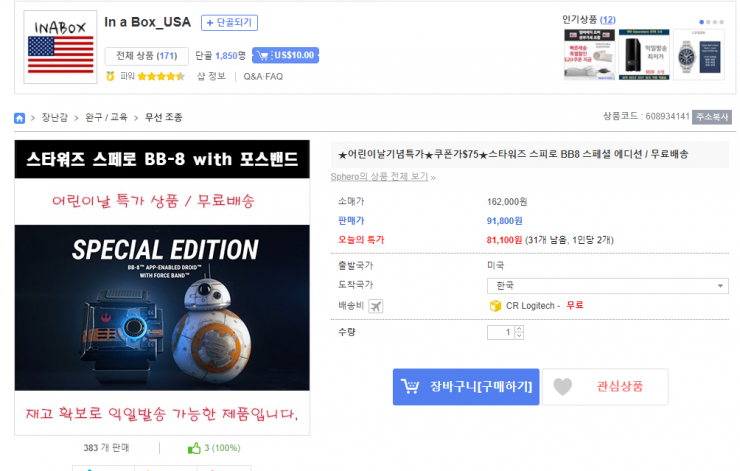The width and height of the screenshot is (740, 471).
Task: Focus the quantity input field
Action: (501, 332)
